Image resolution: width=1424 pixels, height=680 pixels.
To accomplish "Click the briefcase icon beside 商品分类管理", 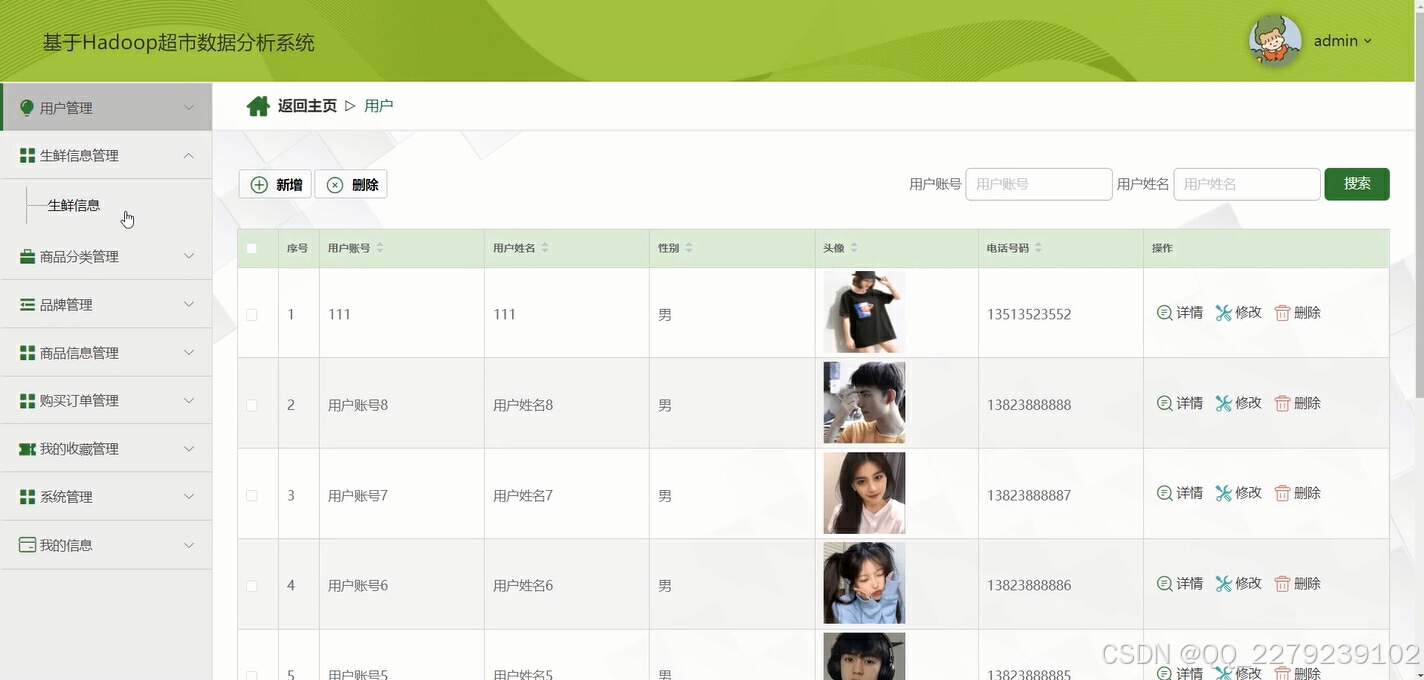I will pos(27,257).
